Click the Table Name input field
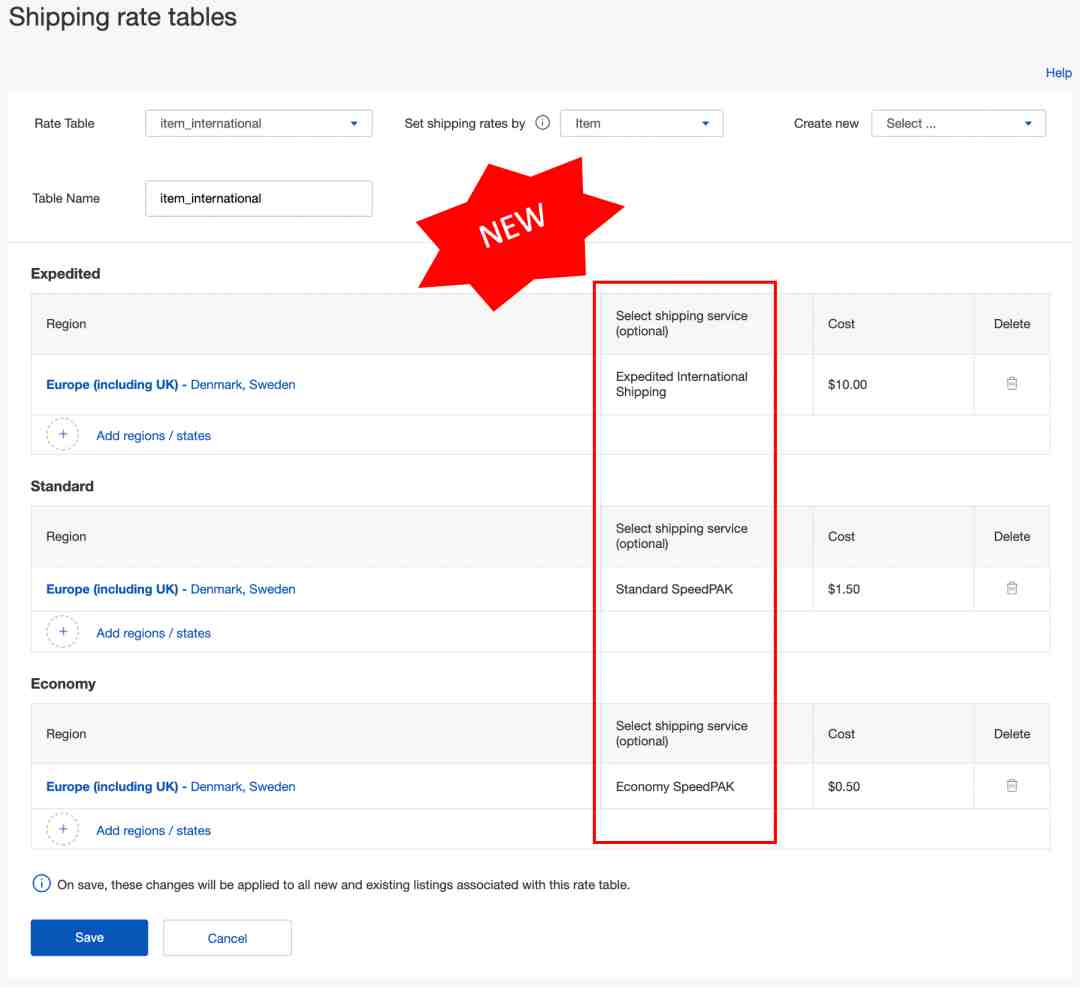The height and width of the screenshot is (988, 1080). click(x=258, y=199)
